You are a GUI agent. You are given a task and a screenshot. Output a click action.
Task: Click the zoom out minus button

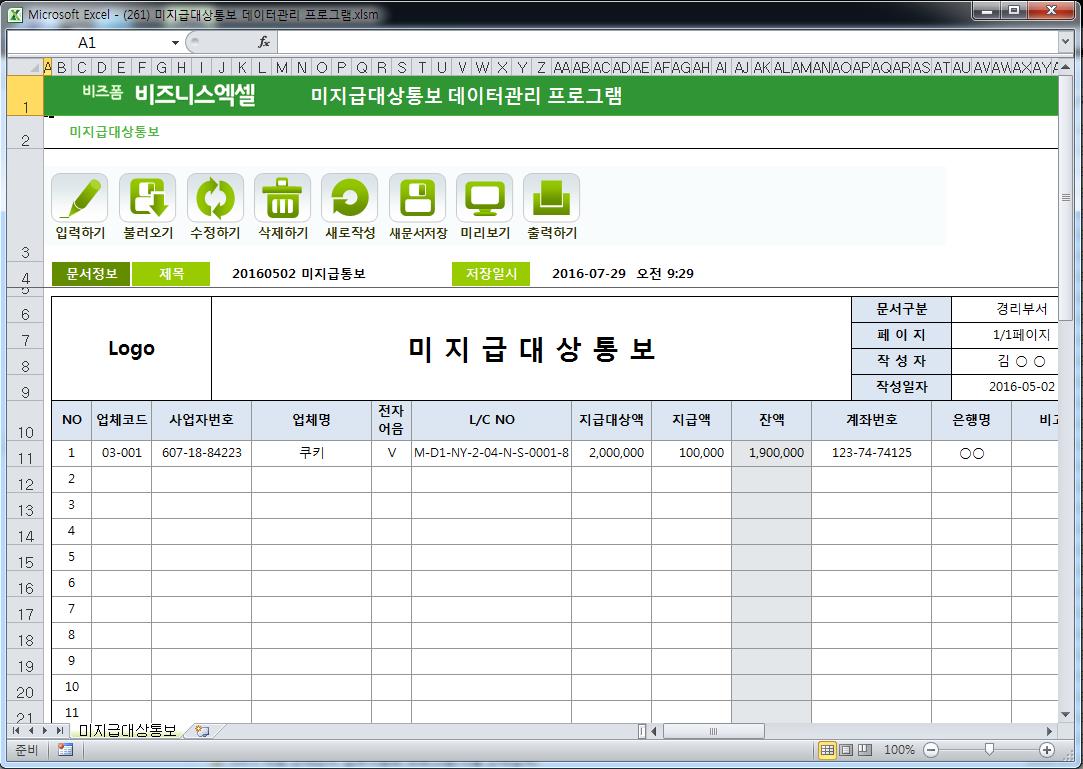[931, 750]
